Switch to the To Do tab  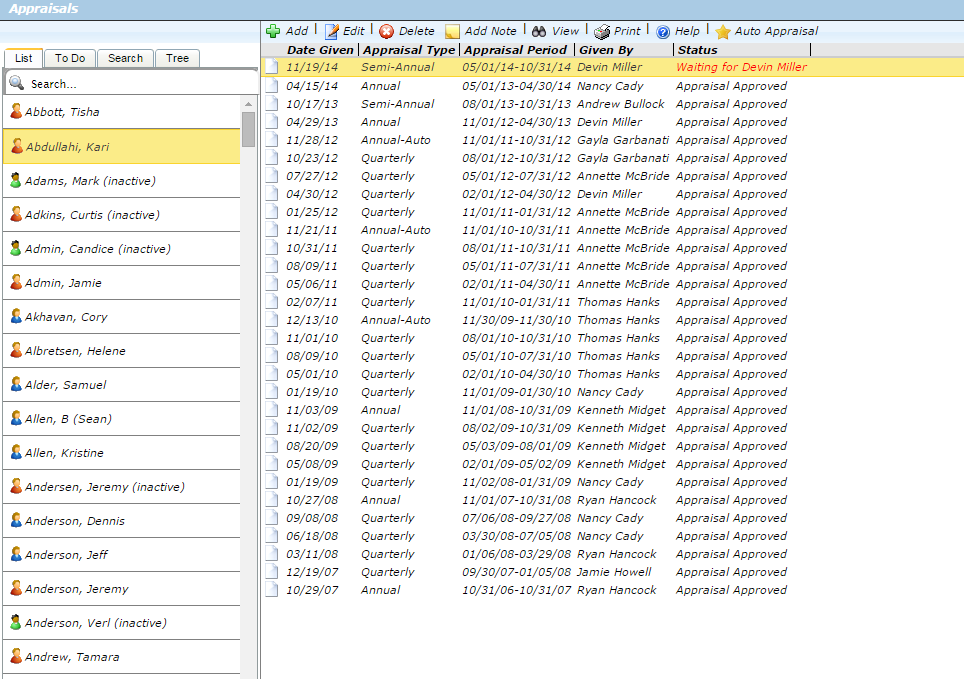(x=70, y=58)
